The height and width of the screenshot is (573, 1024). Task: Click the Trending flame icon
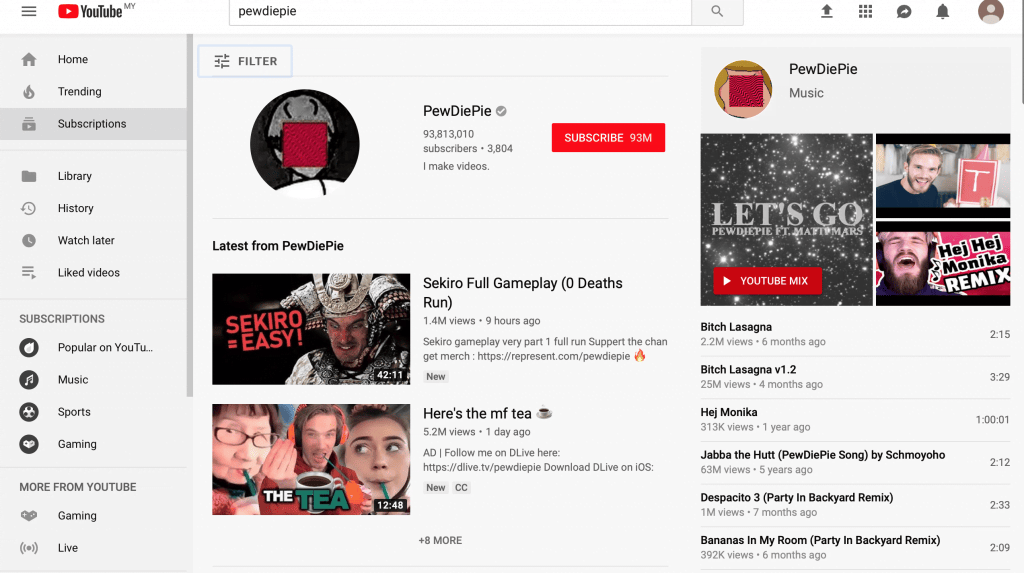(29, 91)
